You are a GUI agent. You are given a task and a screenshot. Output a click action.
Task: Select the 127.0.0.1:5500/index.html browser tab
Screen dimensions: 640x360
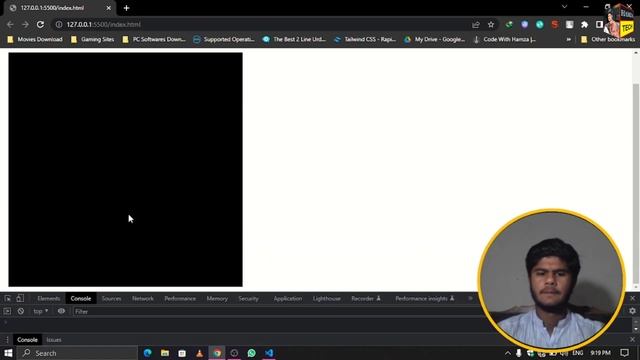point(60,8)
